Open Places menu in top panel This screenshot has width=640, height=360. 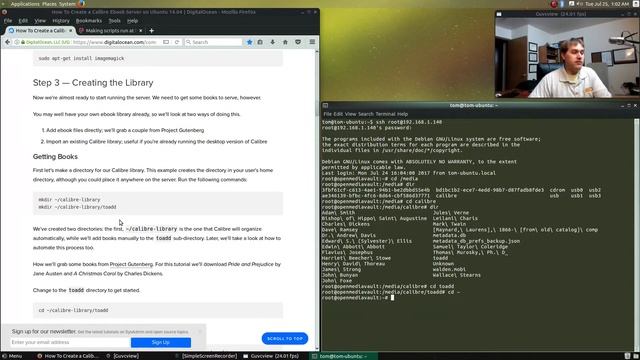pyautogui.click(x=49, y=4)
